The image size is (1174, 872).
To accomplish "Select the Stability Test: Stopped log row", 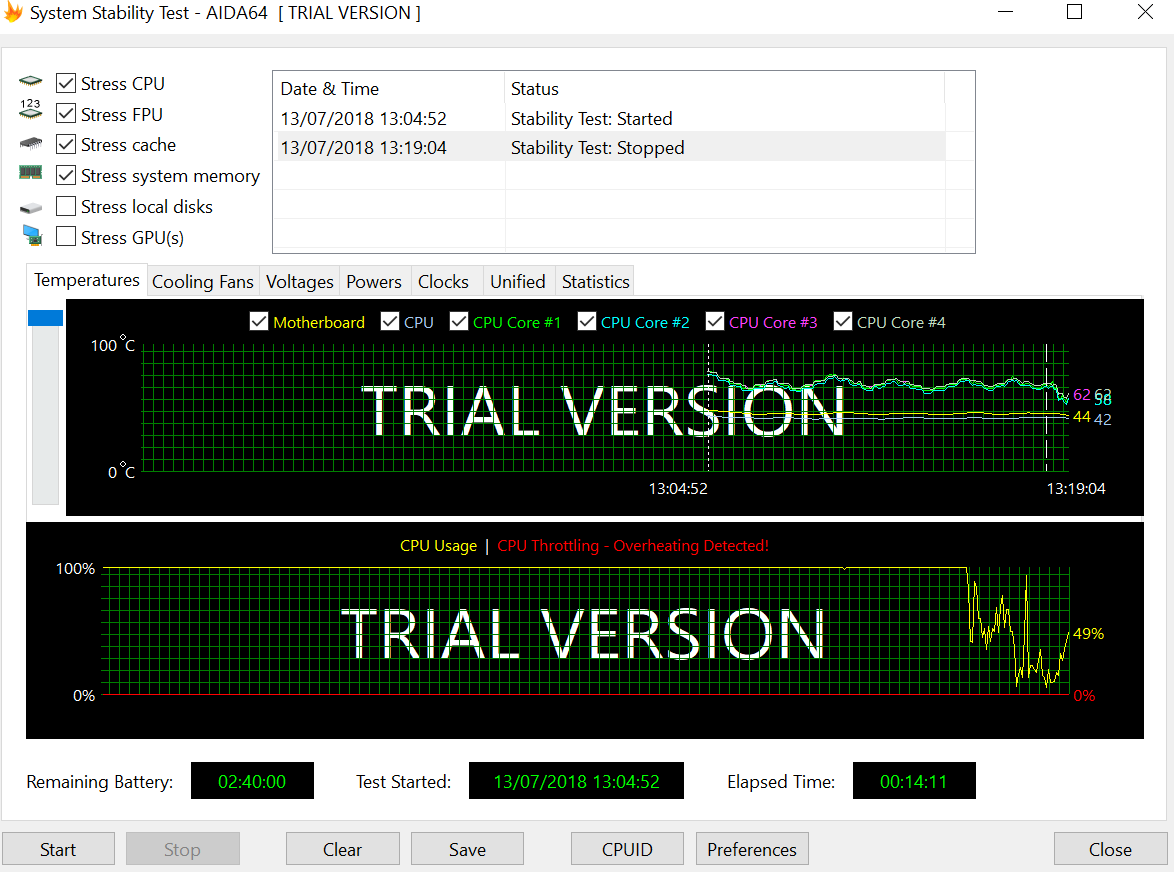I will click(x=612, y=147).
